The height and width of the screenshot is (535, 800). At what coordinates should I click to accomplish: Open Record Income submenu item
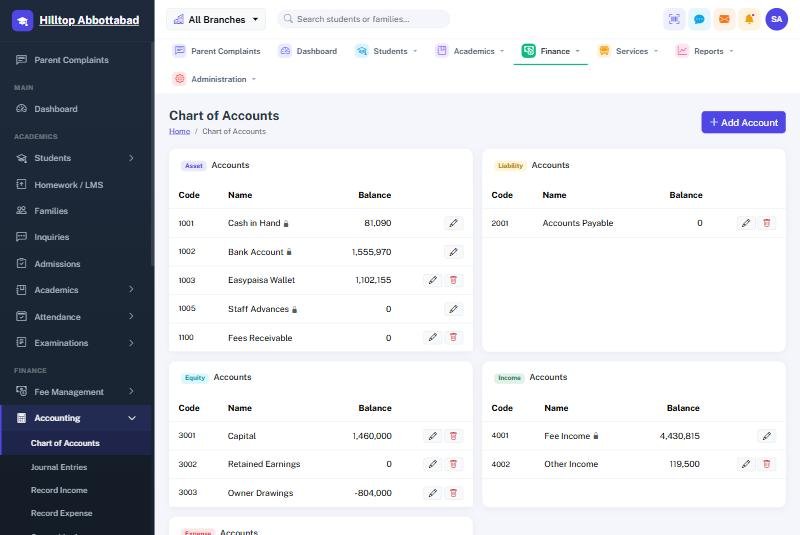[x=59, y=490]
